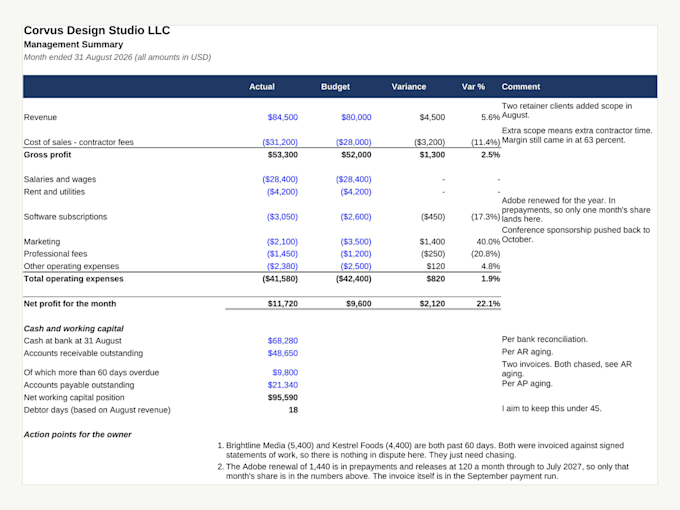680x510 pixels.
Task: Select the Budget column header
Action: tap(335, 87)
